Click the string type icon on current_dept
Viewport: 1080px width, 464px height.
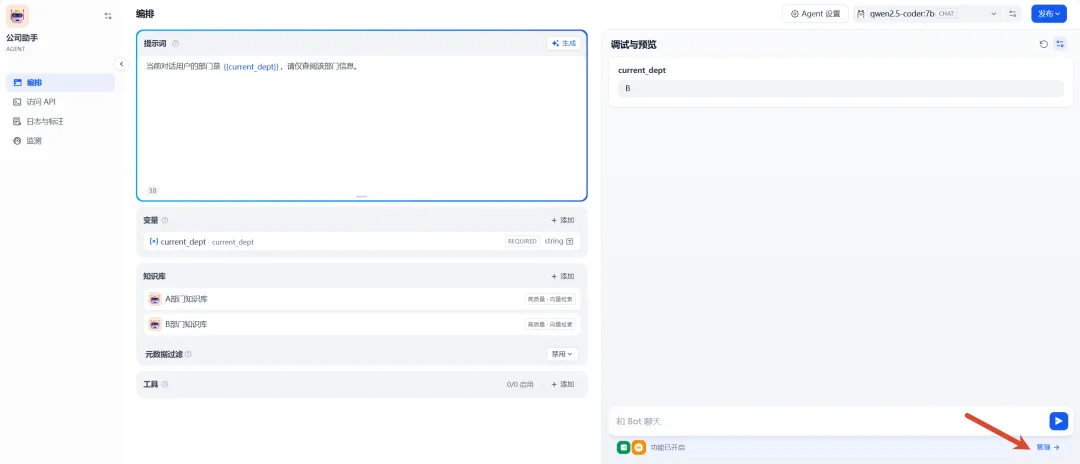(570, 242)
